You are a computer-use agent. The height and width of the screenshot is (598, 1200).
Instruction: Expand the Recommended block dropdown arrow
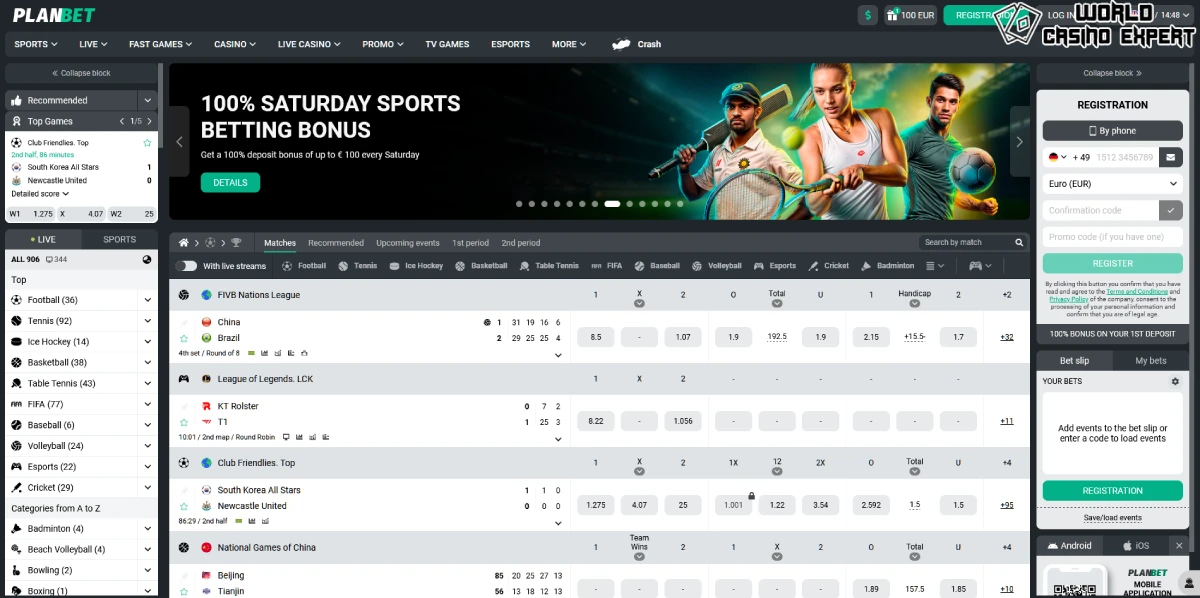tap(147, 100)
